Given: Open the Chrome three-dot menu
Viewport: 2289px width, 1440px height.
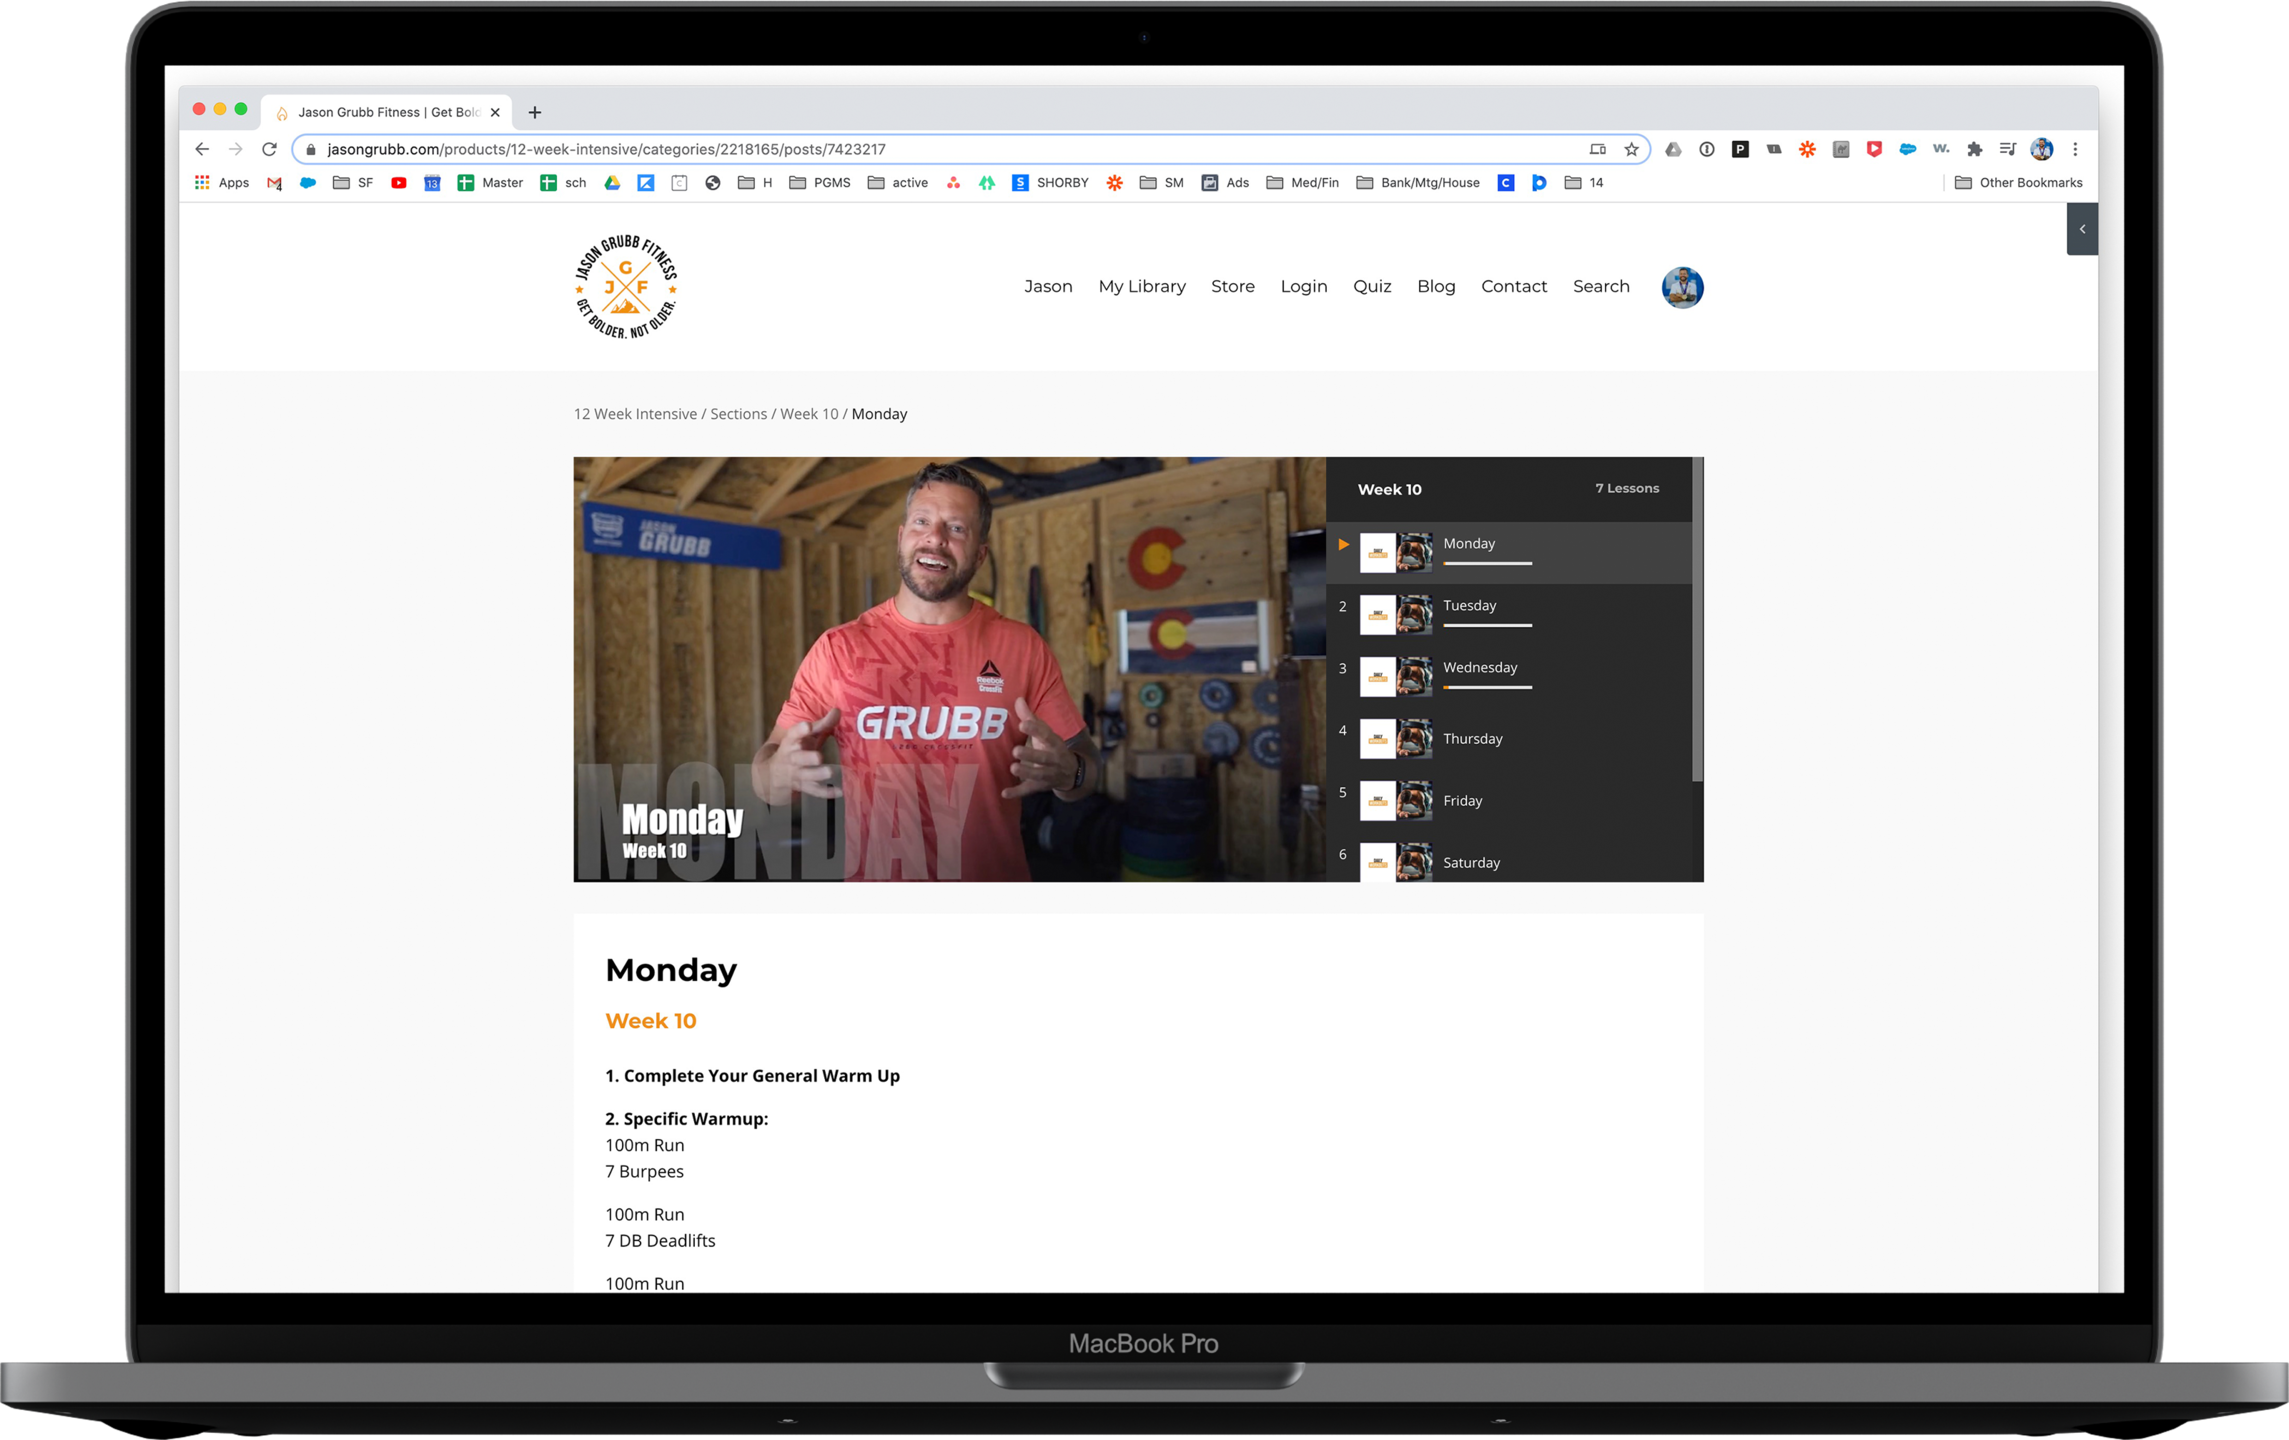Looking at the screenshot, I should (x=2075, y=149).
